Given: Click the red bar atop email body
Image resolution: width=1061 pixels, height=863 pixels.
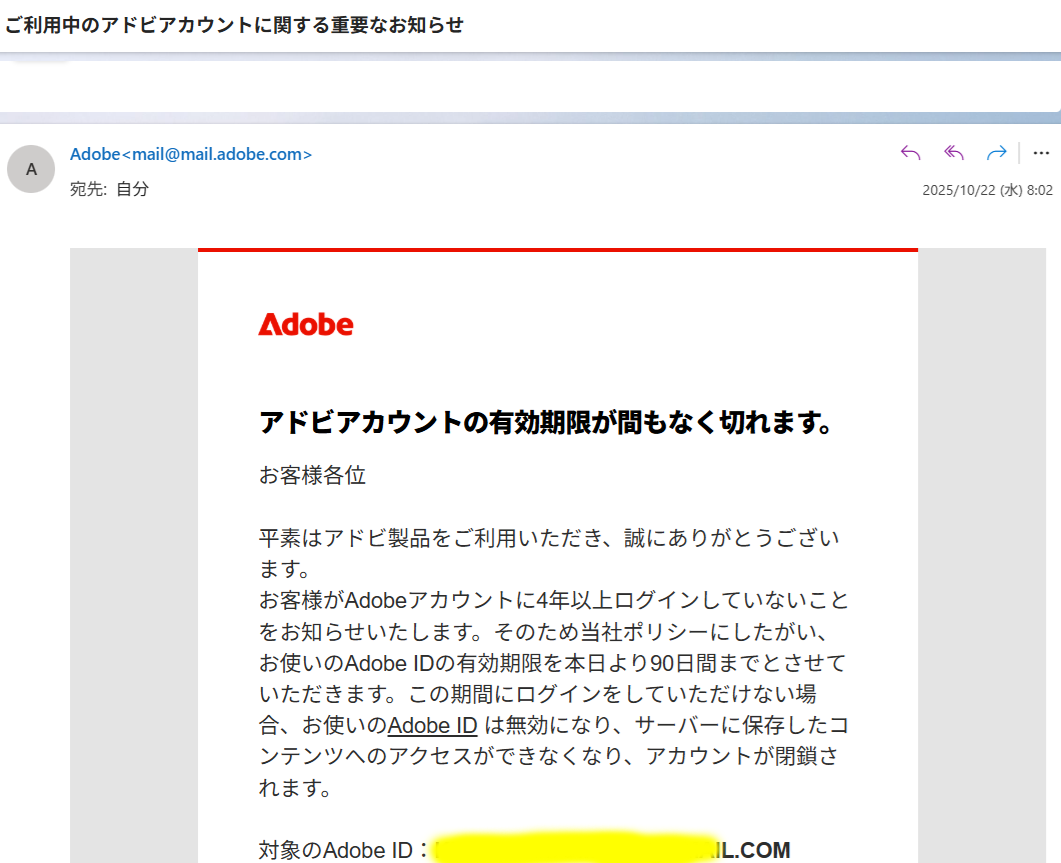Looking at the screenshot, I should pyautogui.click(x=557, y=249).
